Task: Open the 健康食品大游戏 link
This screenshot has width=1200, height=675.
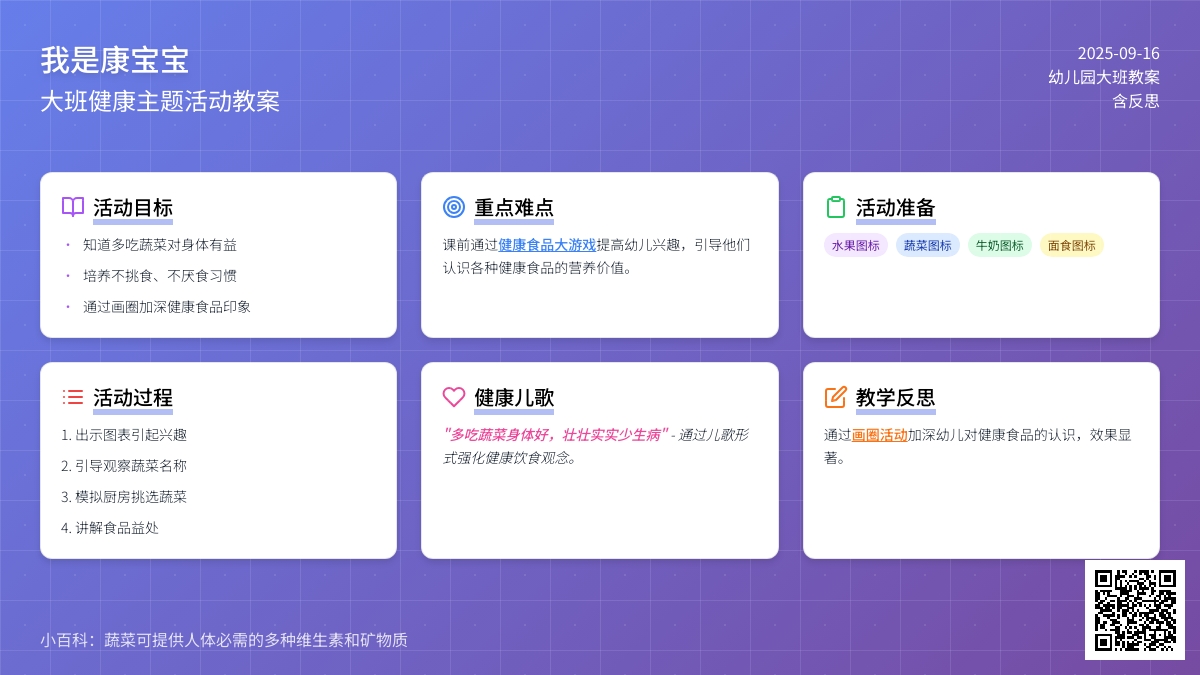Action: pos(547,245)
